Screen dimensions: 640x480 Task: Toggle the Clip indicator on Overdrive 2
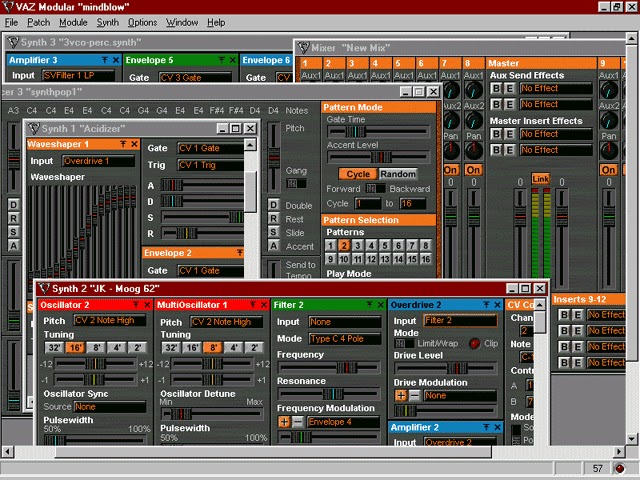click(x=474, y=344)
